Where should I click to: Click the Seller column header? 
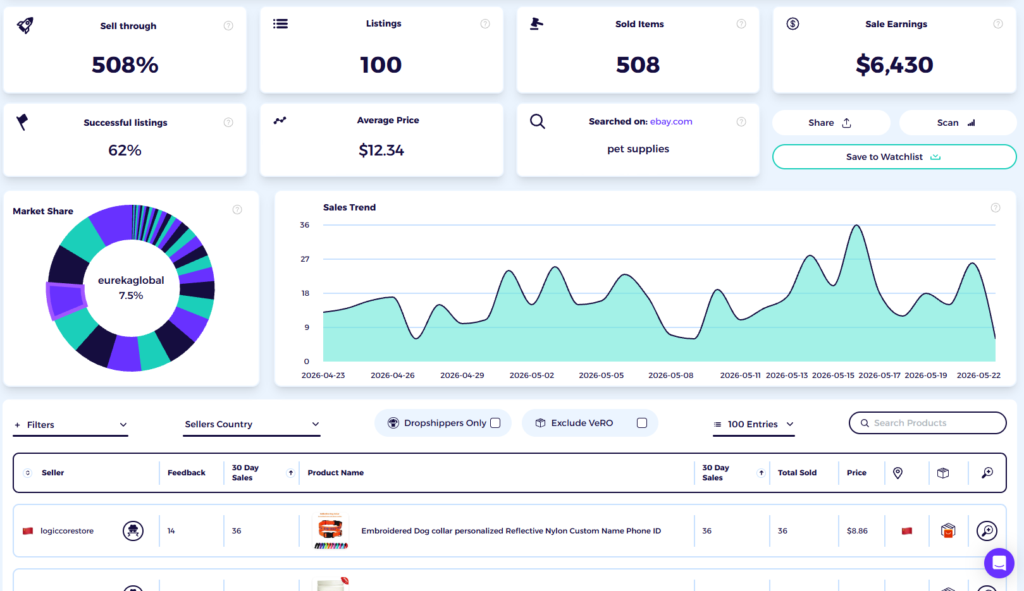point(53,473)
